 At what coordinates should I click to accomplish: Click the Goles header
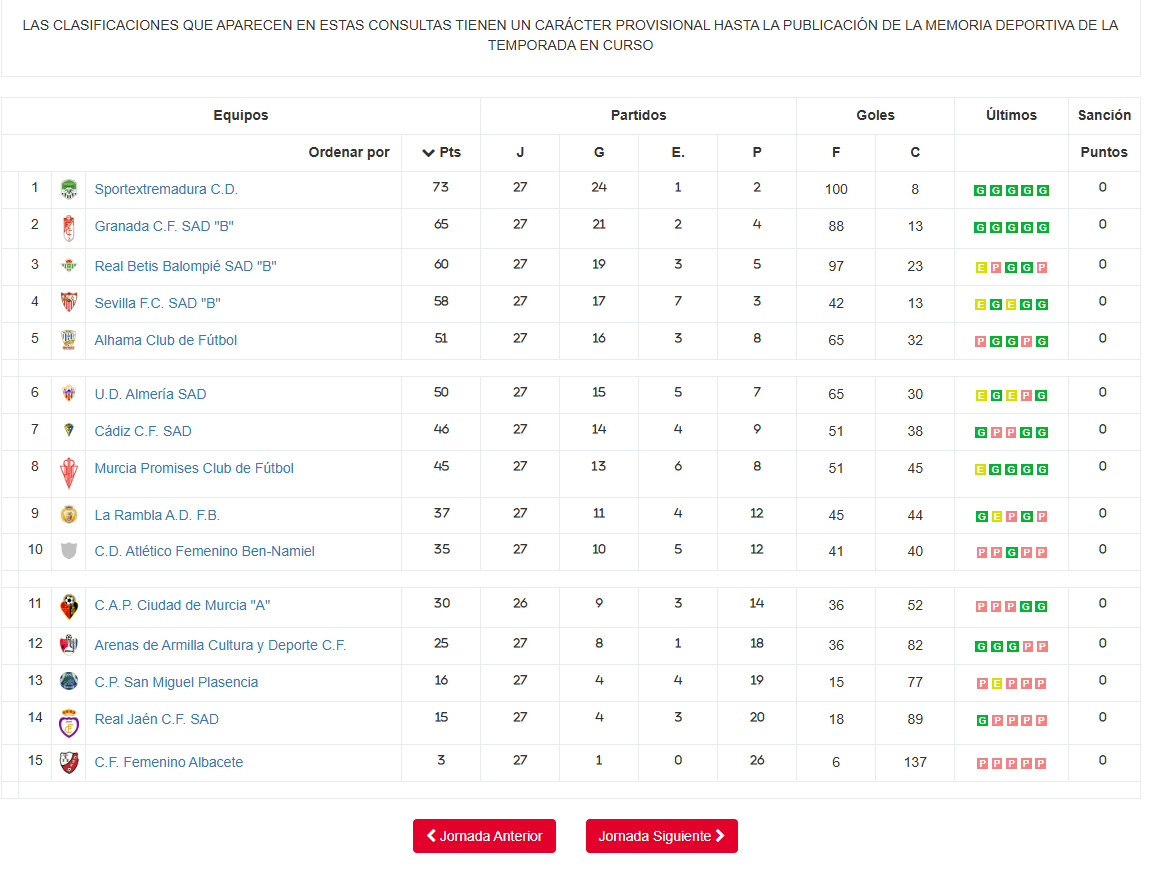coord(876,115)
